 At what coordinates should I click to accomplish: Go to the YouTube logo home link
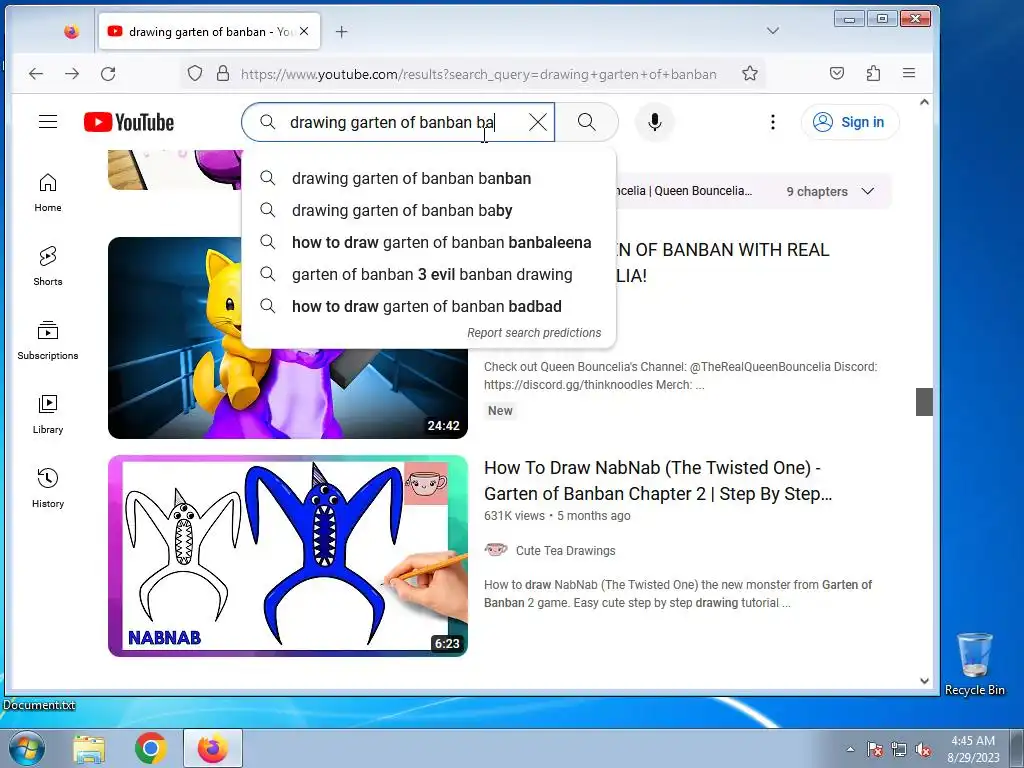129,122
